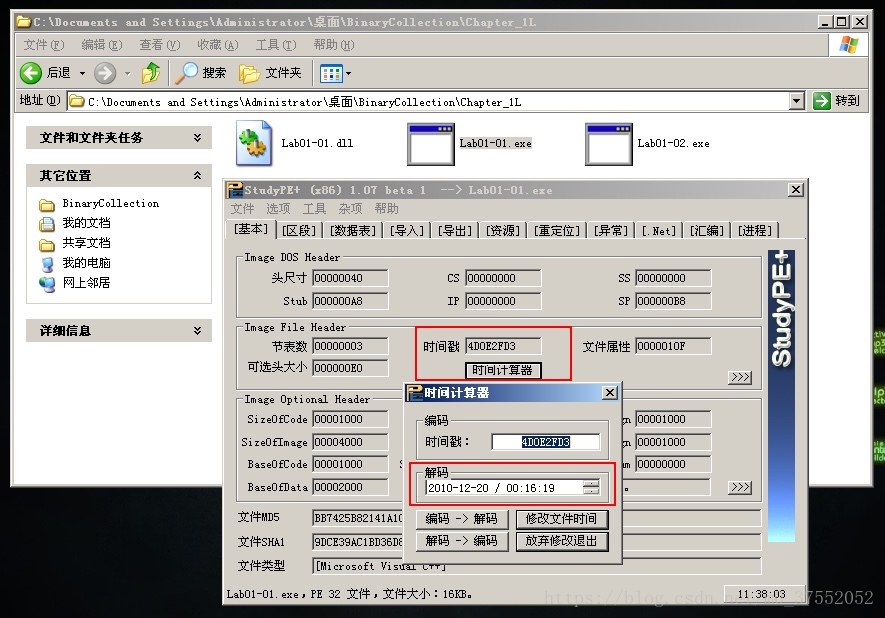Click the timestamp 4D0E2FD3 field in File Header
885x618 pixels.
503,346
